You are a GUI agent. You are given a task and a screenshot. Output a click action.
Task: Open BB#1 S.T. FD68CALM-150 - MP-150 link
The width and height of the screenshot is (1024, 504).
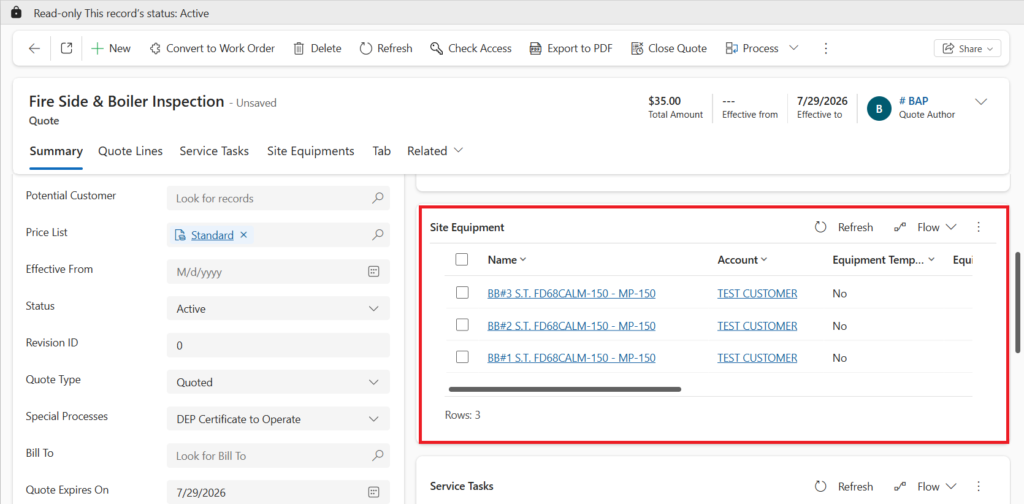tap(571, 358)
